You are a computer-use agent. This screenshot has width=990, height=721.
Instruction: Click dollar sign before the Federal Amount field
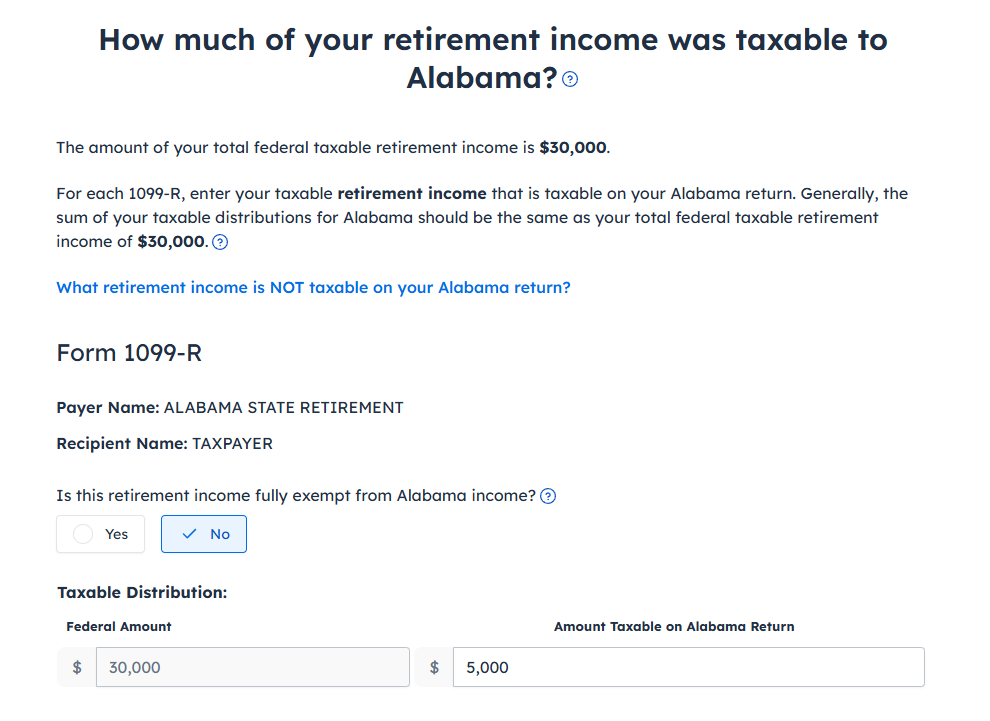pos(77,667)
